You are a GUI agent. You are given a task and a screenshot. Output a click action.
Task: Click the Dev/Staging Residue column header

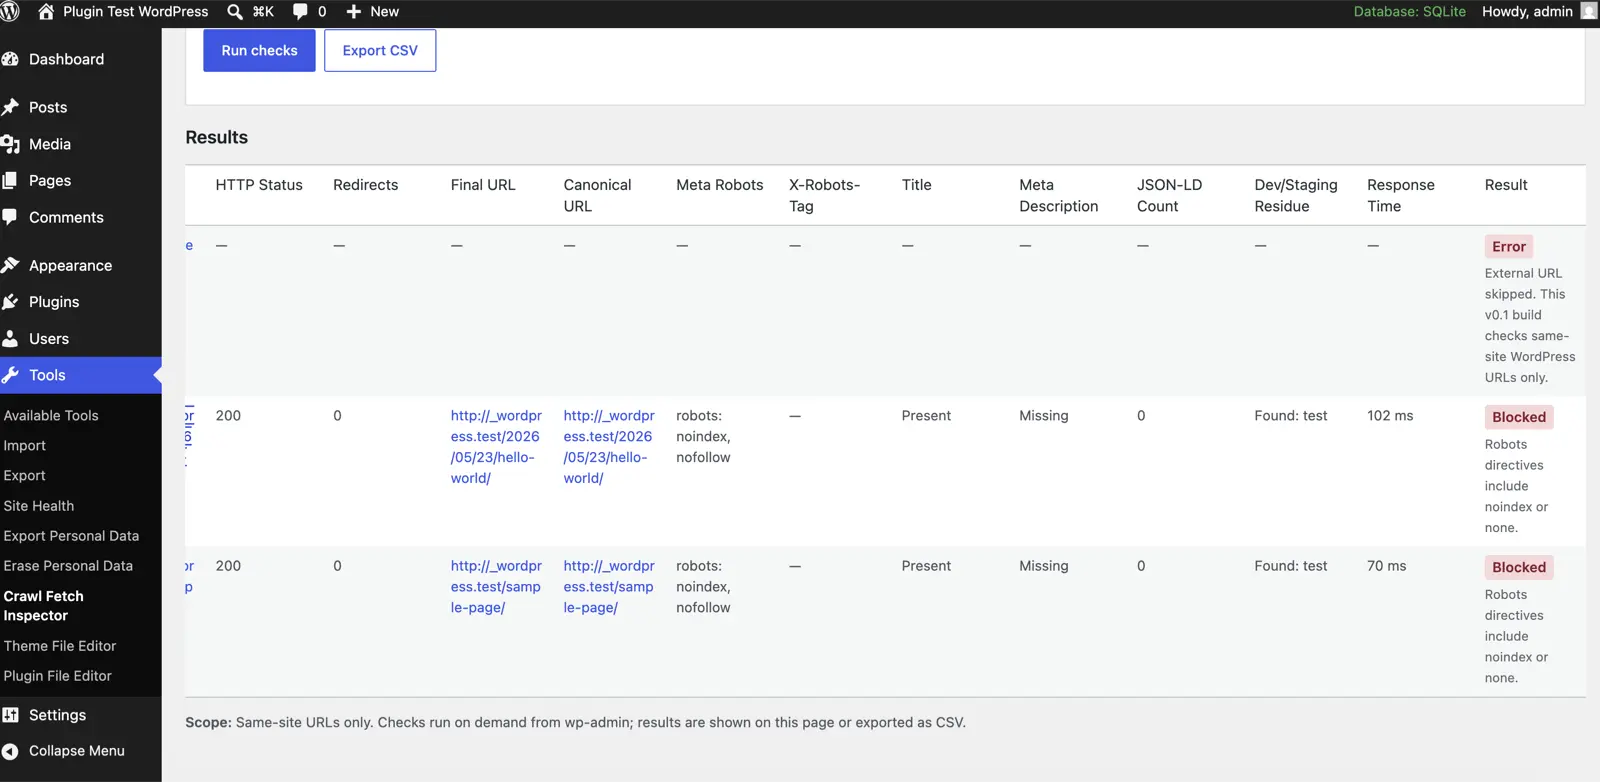tap(1296, 195)
